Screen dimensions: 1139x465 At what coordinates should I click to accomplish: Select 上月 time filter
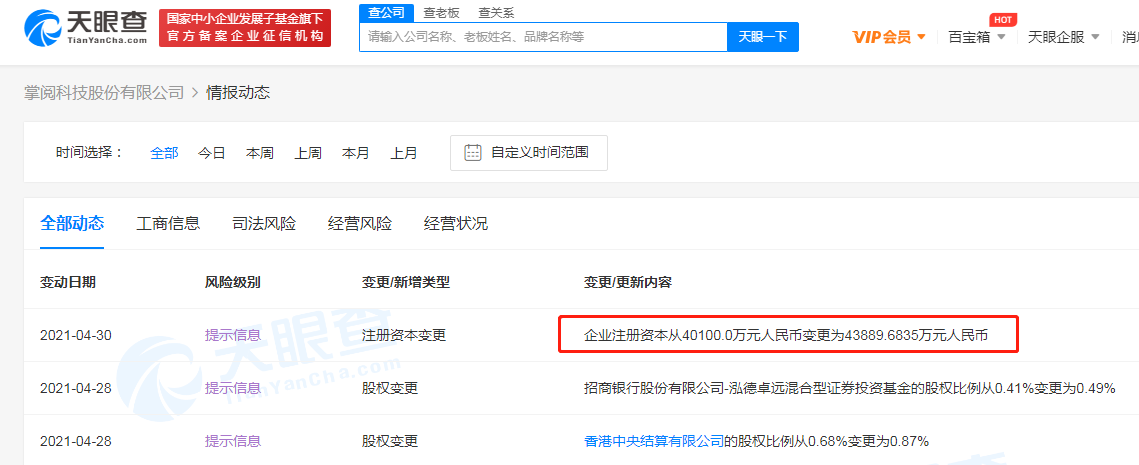coord(404,153)
